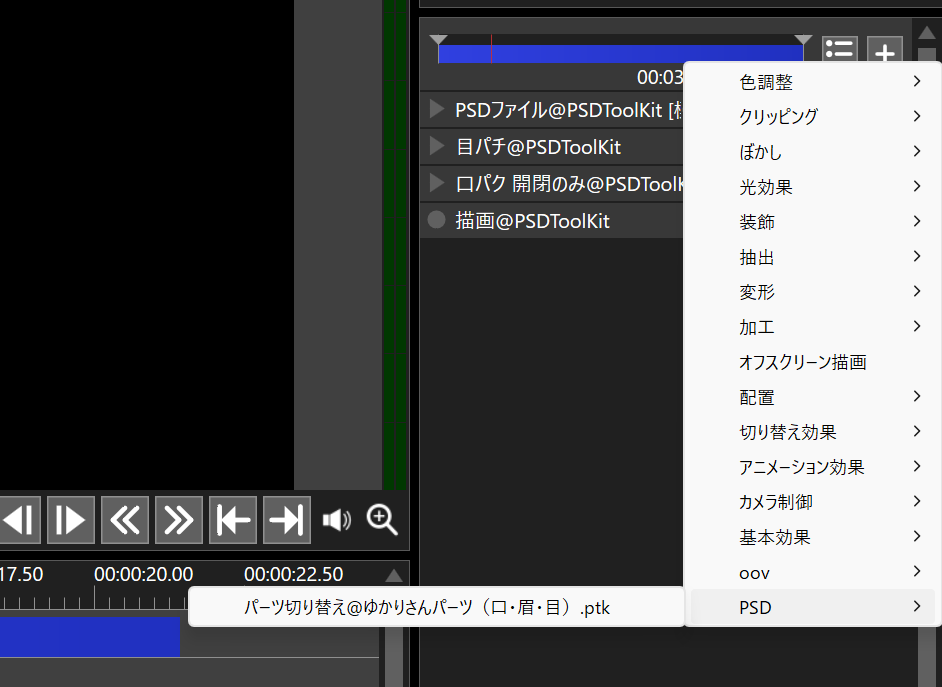Click the blue clip on the timeline
This screenshot has height=687, width=942.
[88, 637]
